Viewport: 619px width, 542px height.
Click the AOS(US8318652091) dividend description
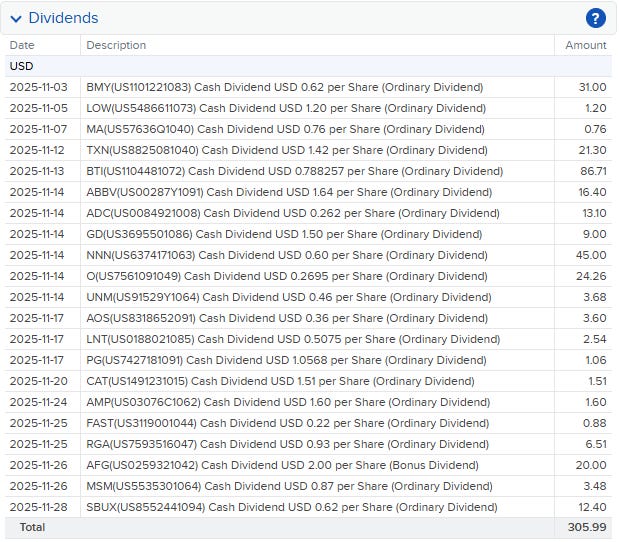pyautogui.click(x=287, y=318)
